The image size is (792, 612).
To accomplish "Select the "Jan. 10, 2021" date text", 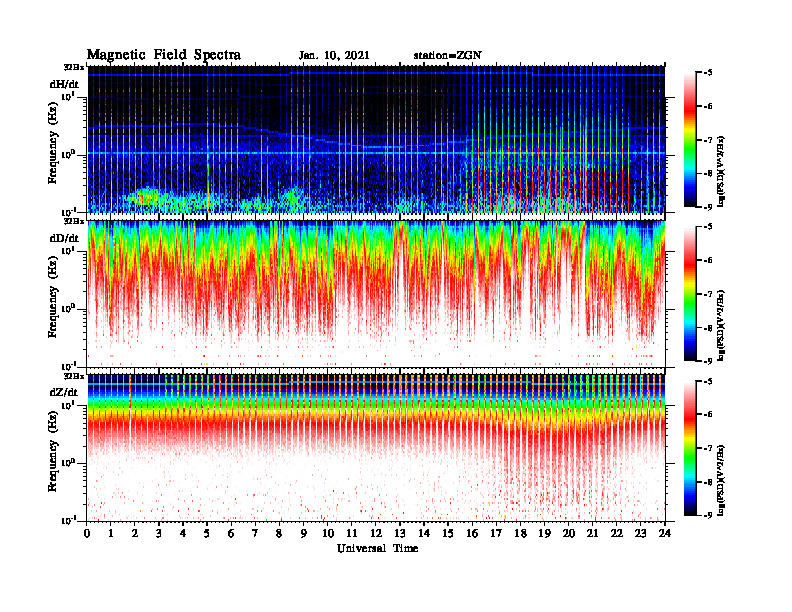I will tap(334, 56).
